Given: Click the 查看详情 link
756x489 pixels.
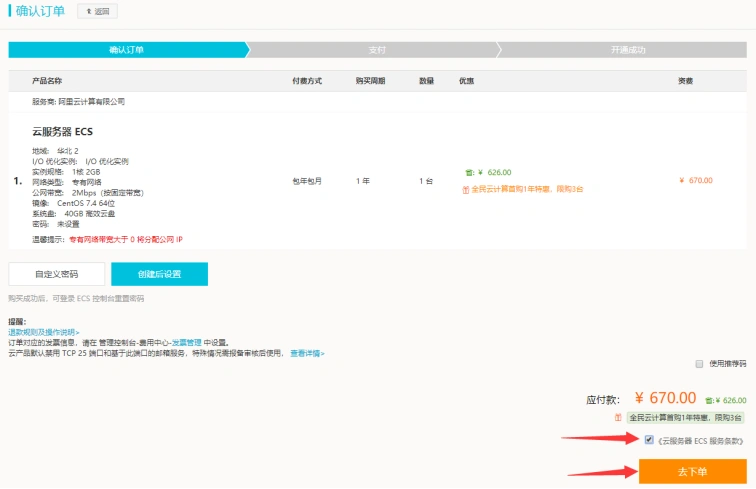Looking at the screenshot, I should click(307, 353).
